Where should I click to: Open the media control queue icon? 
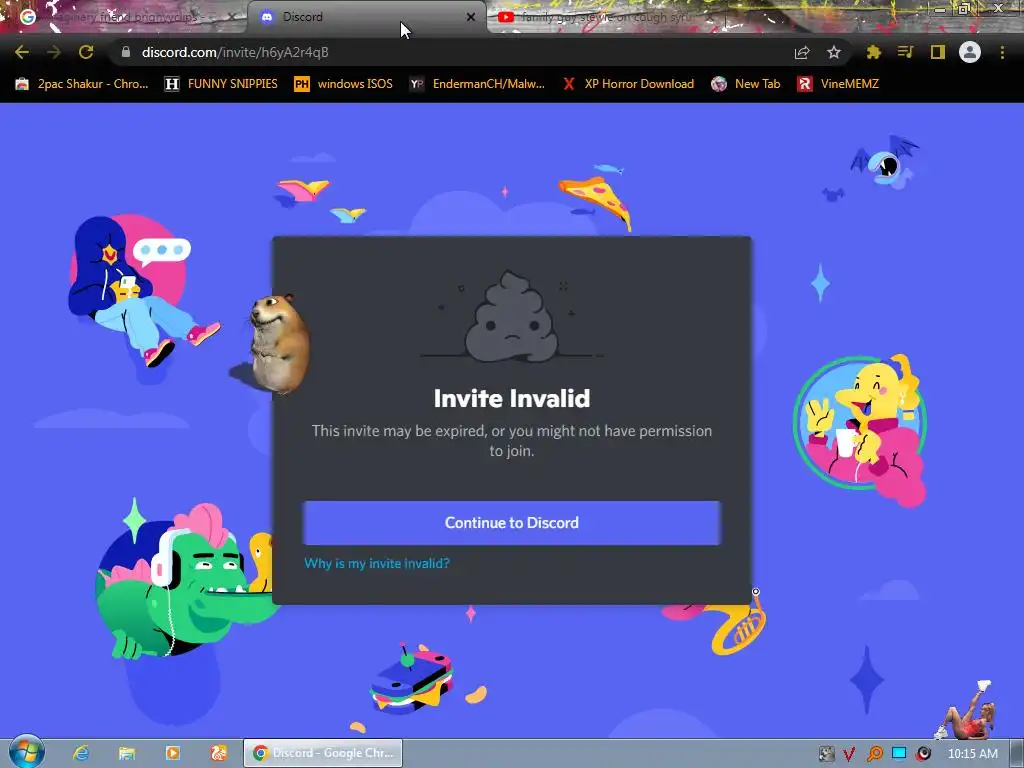pyautogui.click(x=905, y=52)
